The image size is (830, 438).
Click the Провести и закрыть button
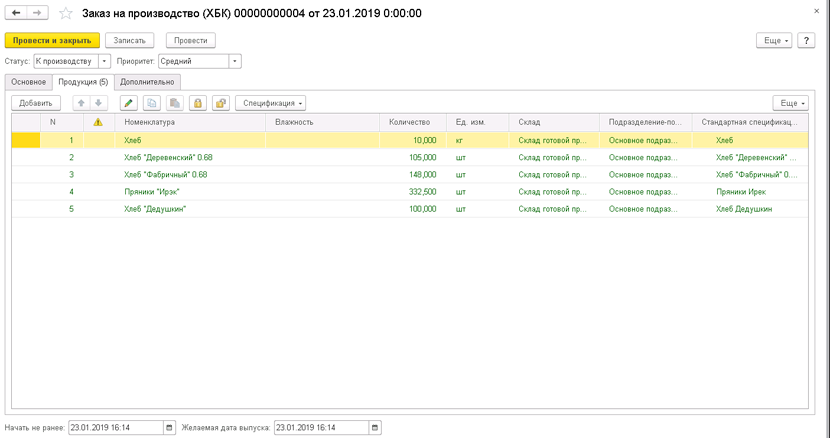point(52,40)
